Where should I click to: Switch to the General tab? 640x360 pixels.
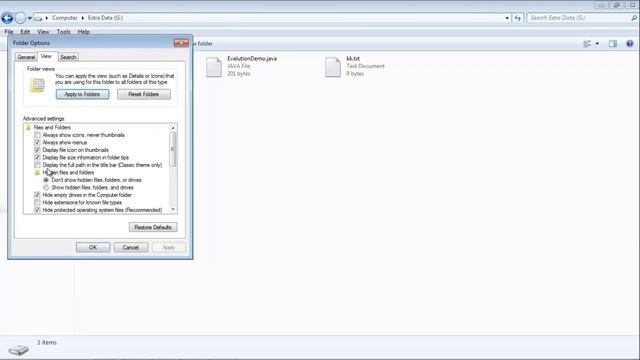[x=26, y=57]
